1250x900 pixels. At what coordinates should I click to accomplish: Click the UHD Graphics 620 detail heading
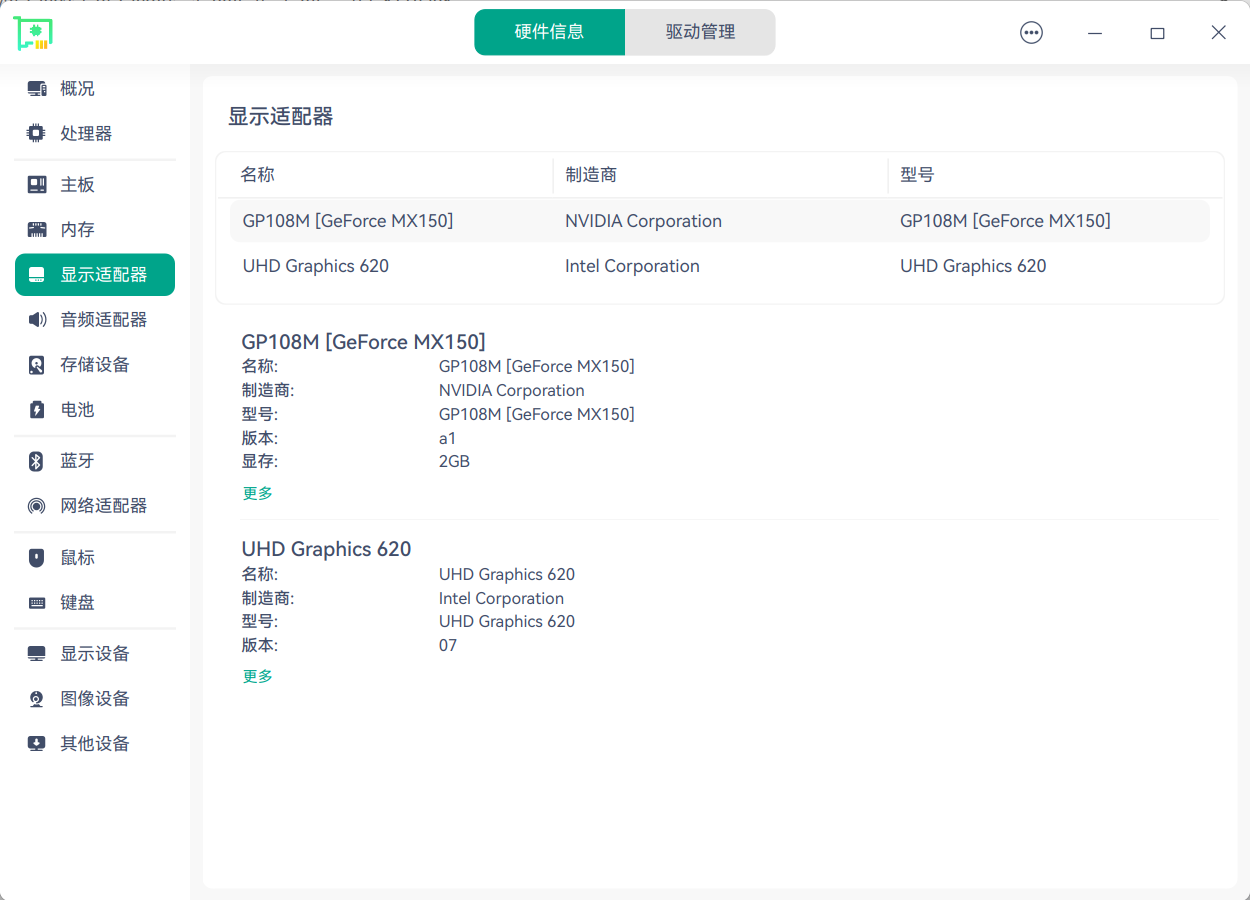326,549
